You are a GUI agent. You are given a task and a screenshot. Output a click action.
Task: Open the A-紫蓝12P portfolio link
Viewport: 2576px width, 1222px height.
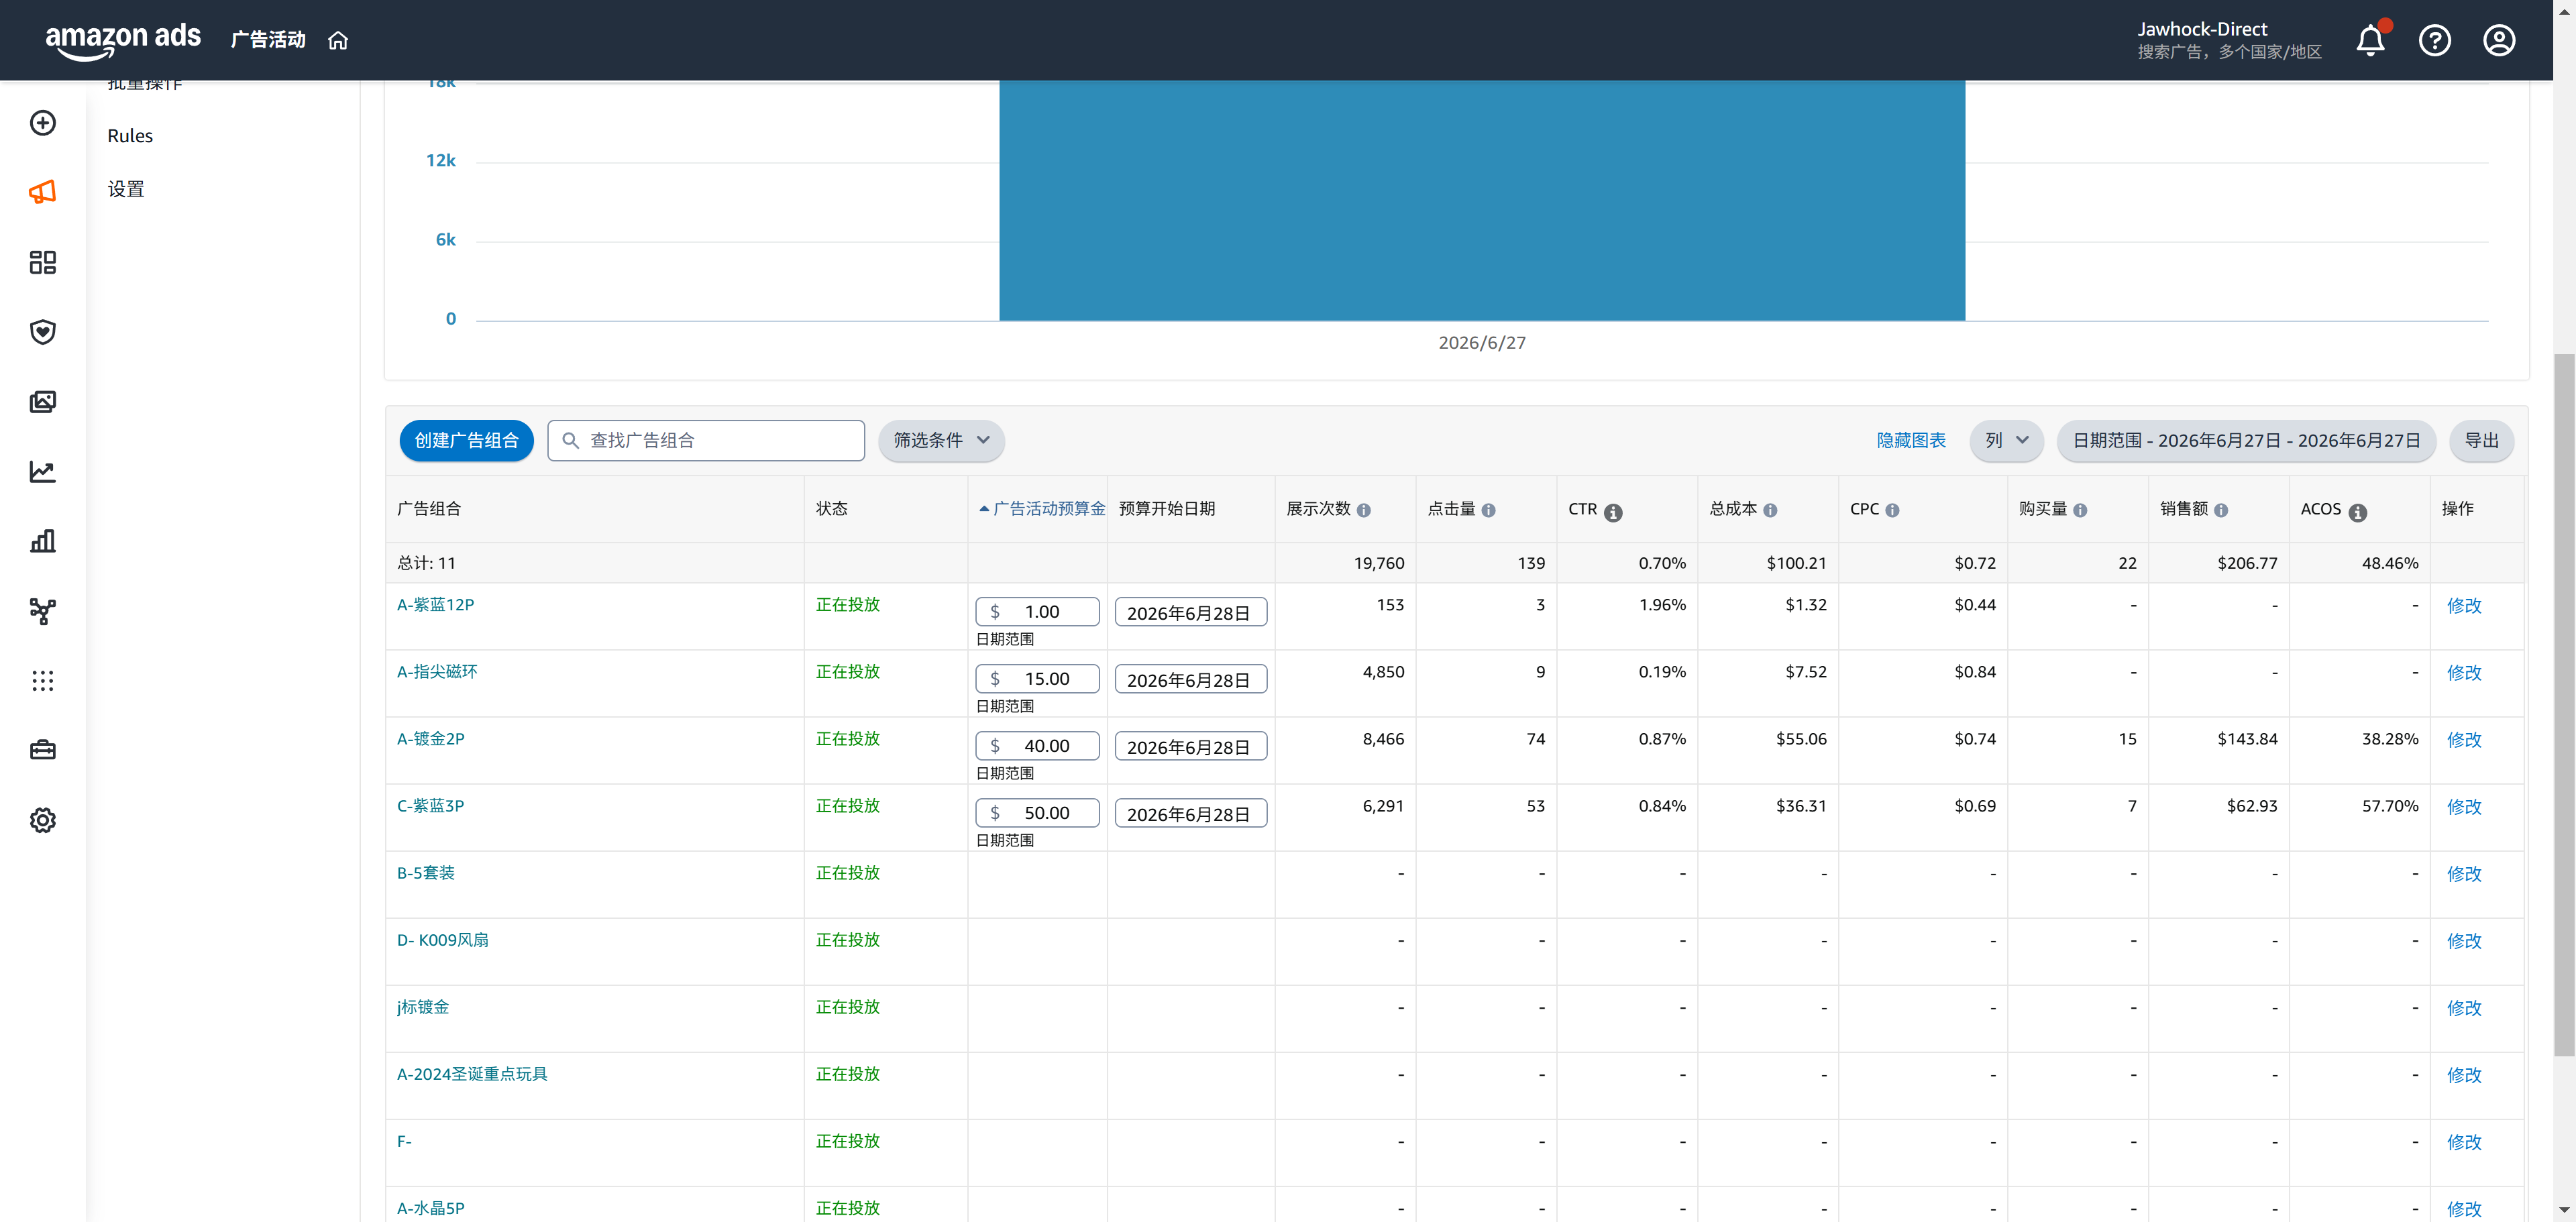pyautogui.click(x=435, y=604)
